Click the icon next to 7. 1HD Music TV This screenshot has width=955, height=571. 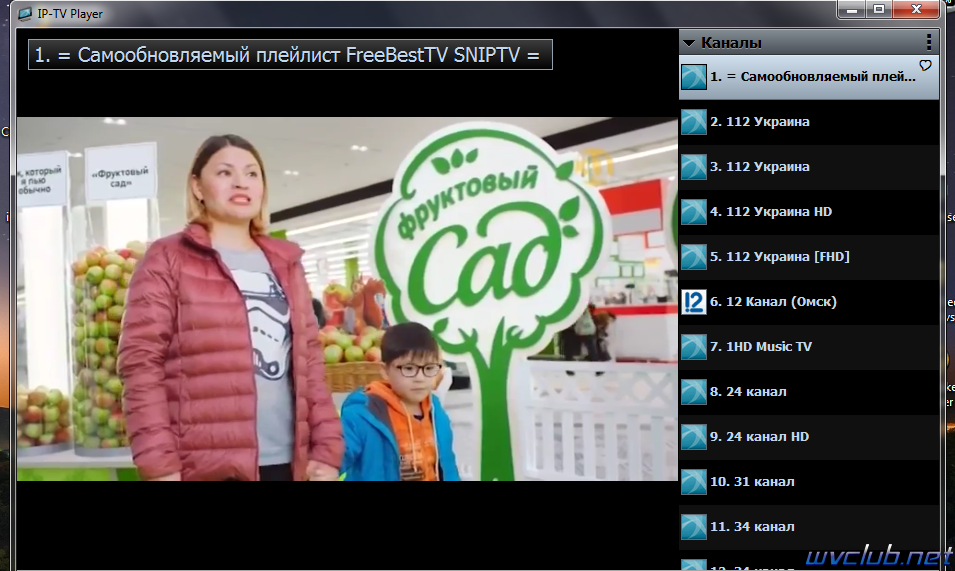click(x=694, y=347)
